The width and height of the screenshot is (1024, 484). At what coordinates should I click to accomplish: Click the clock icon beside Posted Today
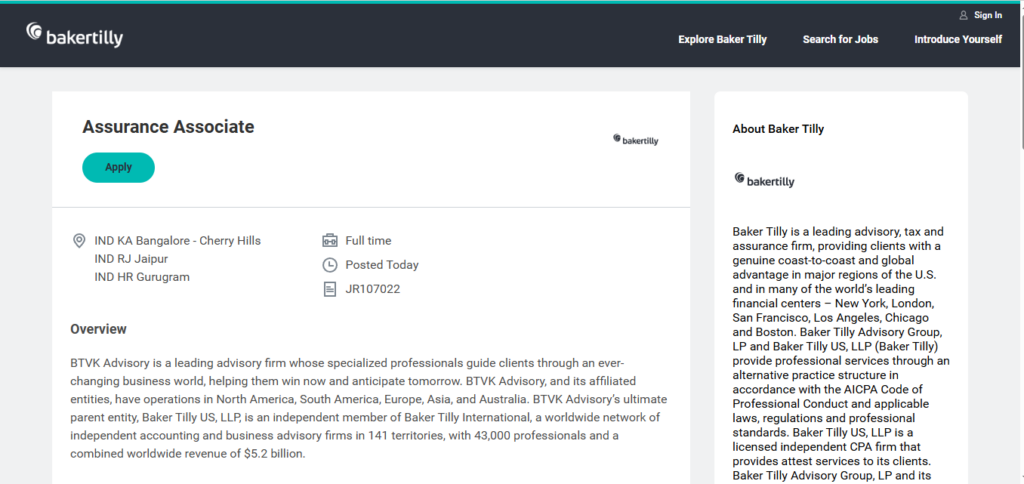tap(330, 265)
